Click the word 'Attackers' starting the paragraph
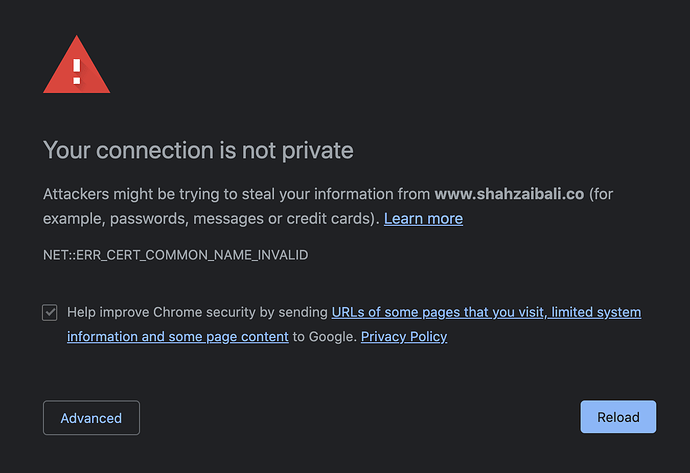The image size is (690, 473). click(76, 194)
